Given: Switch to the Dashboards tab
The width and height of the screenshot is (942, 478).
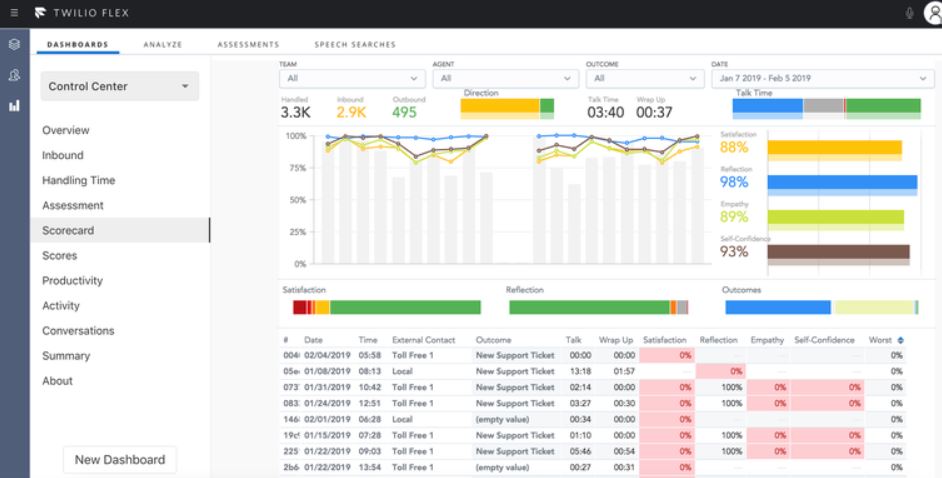Looking at the screenshot, I should [77, 44].
